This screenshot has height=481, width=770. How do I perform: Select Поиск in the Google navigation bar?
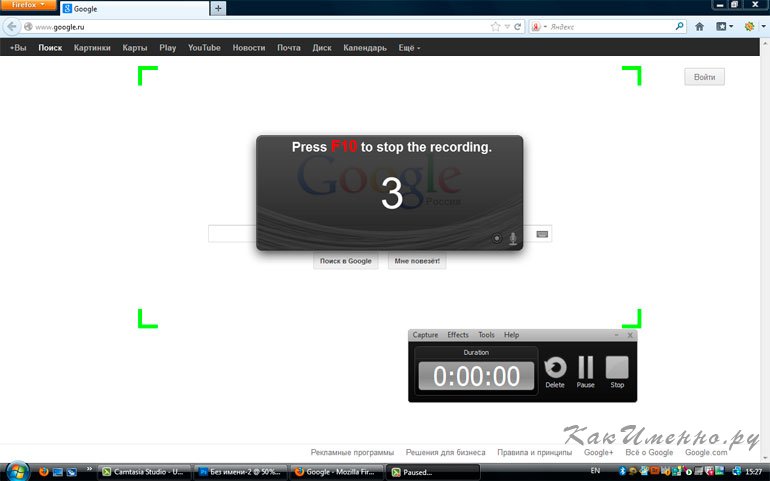50,48
